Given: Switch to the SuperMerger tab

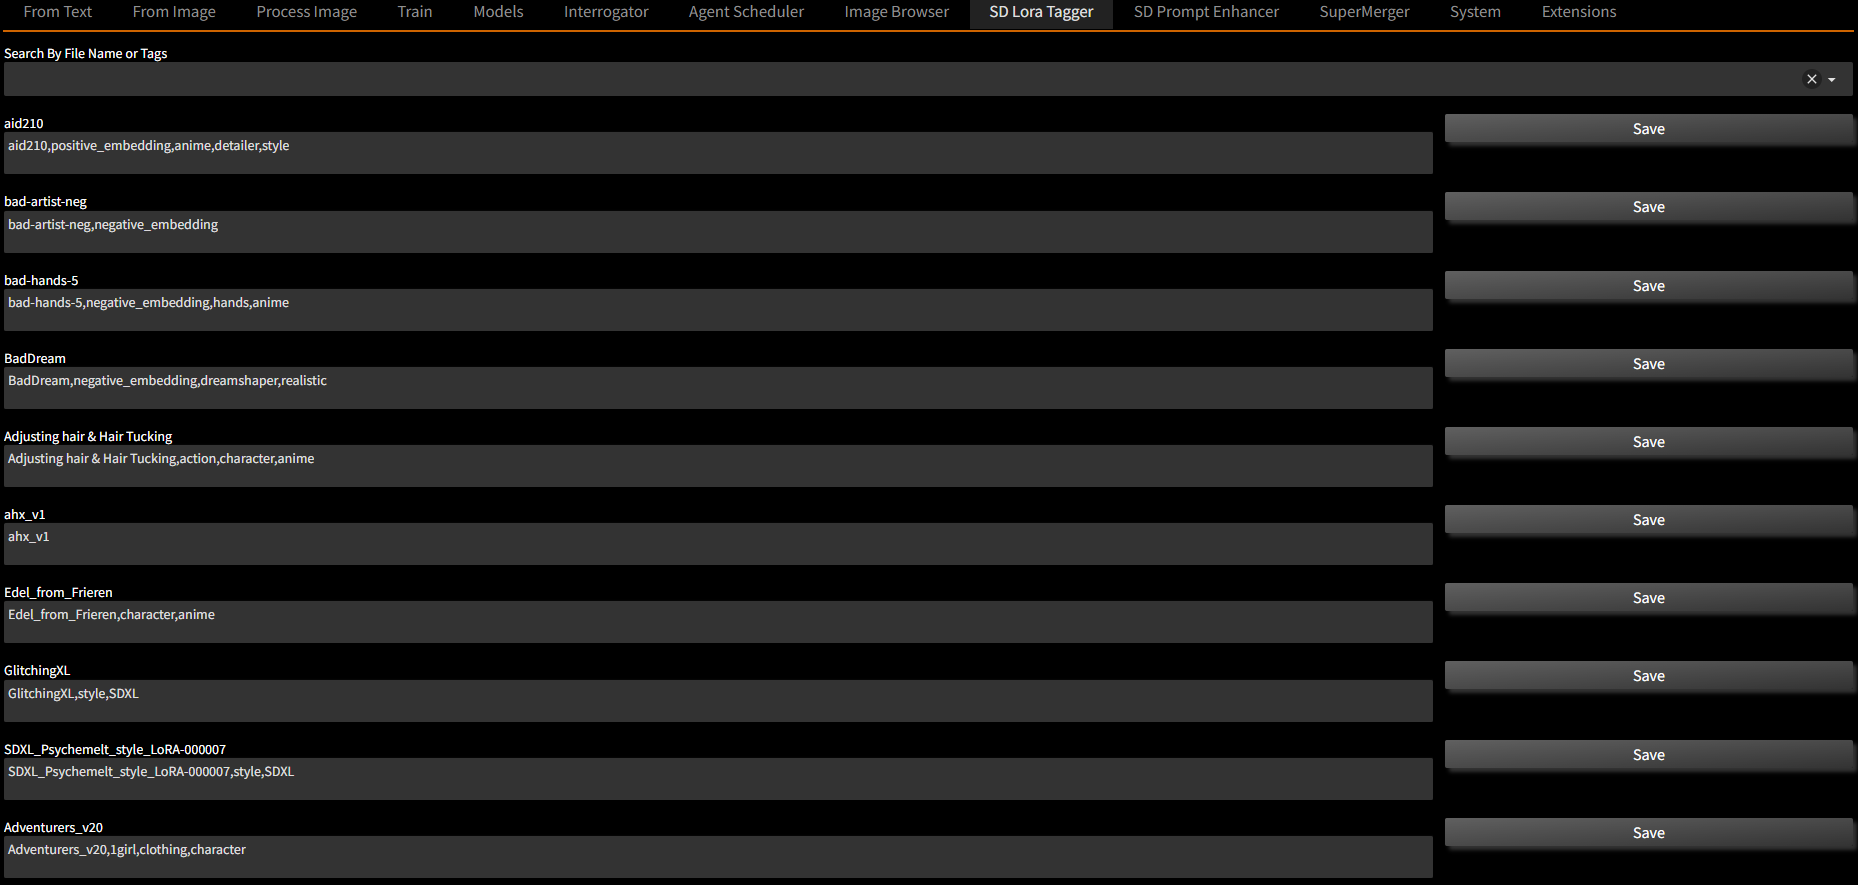Looking at the screenshot, I should pos(1364,12).
